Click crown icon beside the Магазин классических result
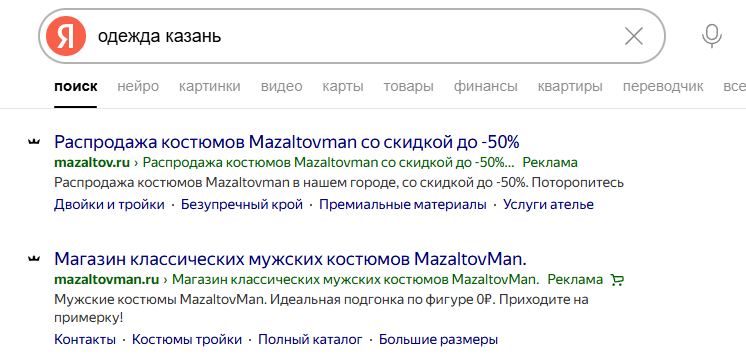 pyautogui.click(x=34, y=259)
